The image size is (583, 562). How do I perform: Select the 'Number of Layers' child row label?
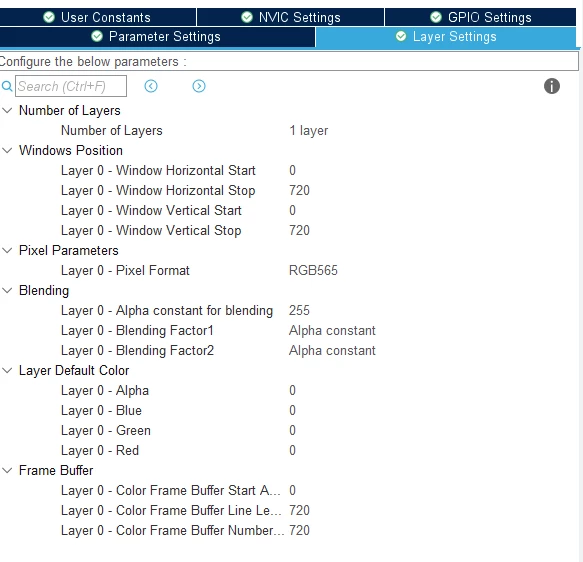(x=112, y=130)
